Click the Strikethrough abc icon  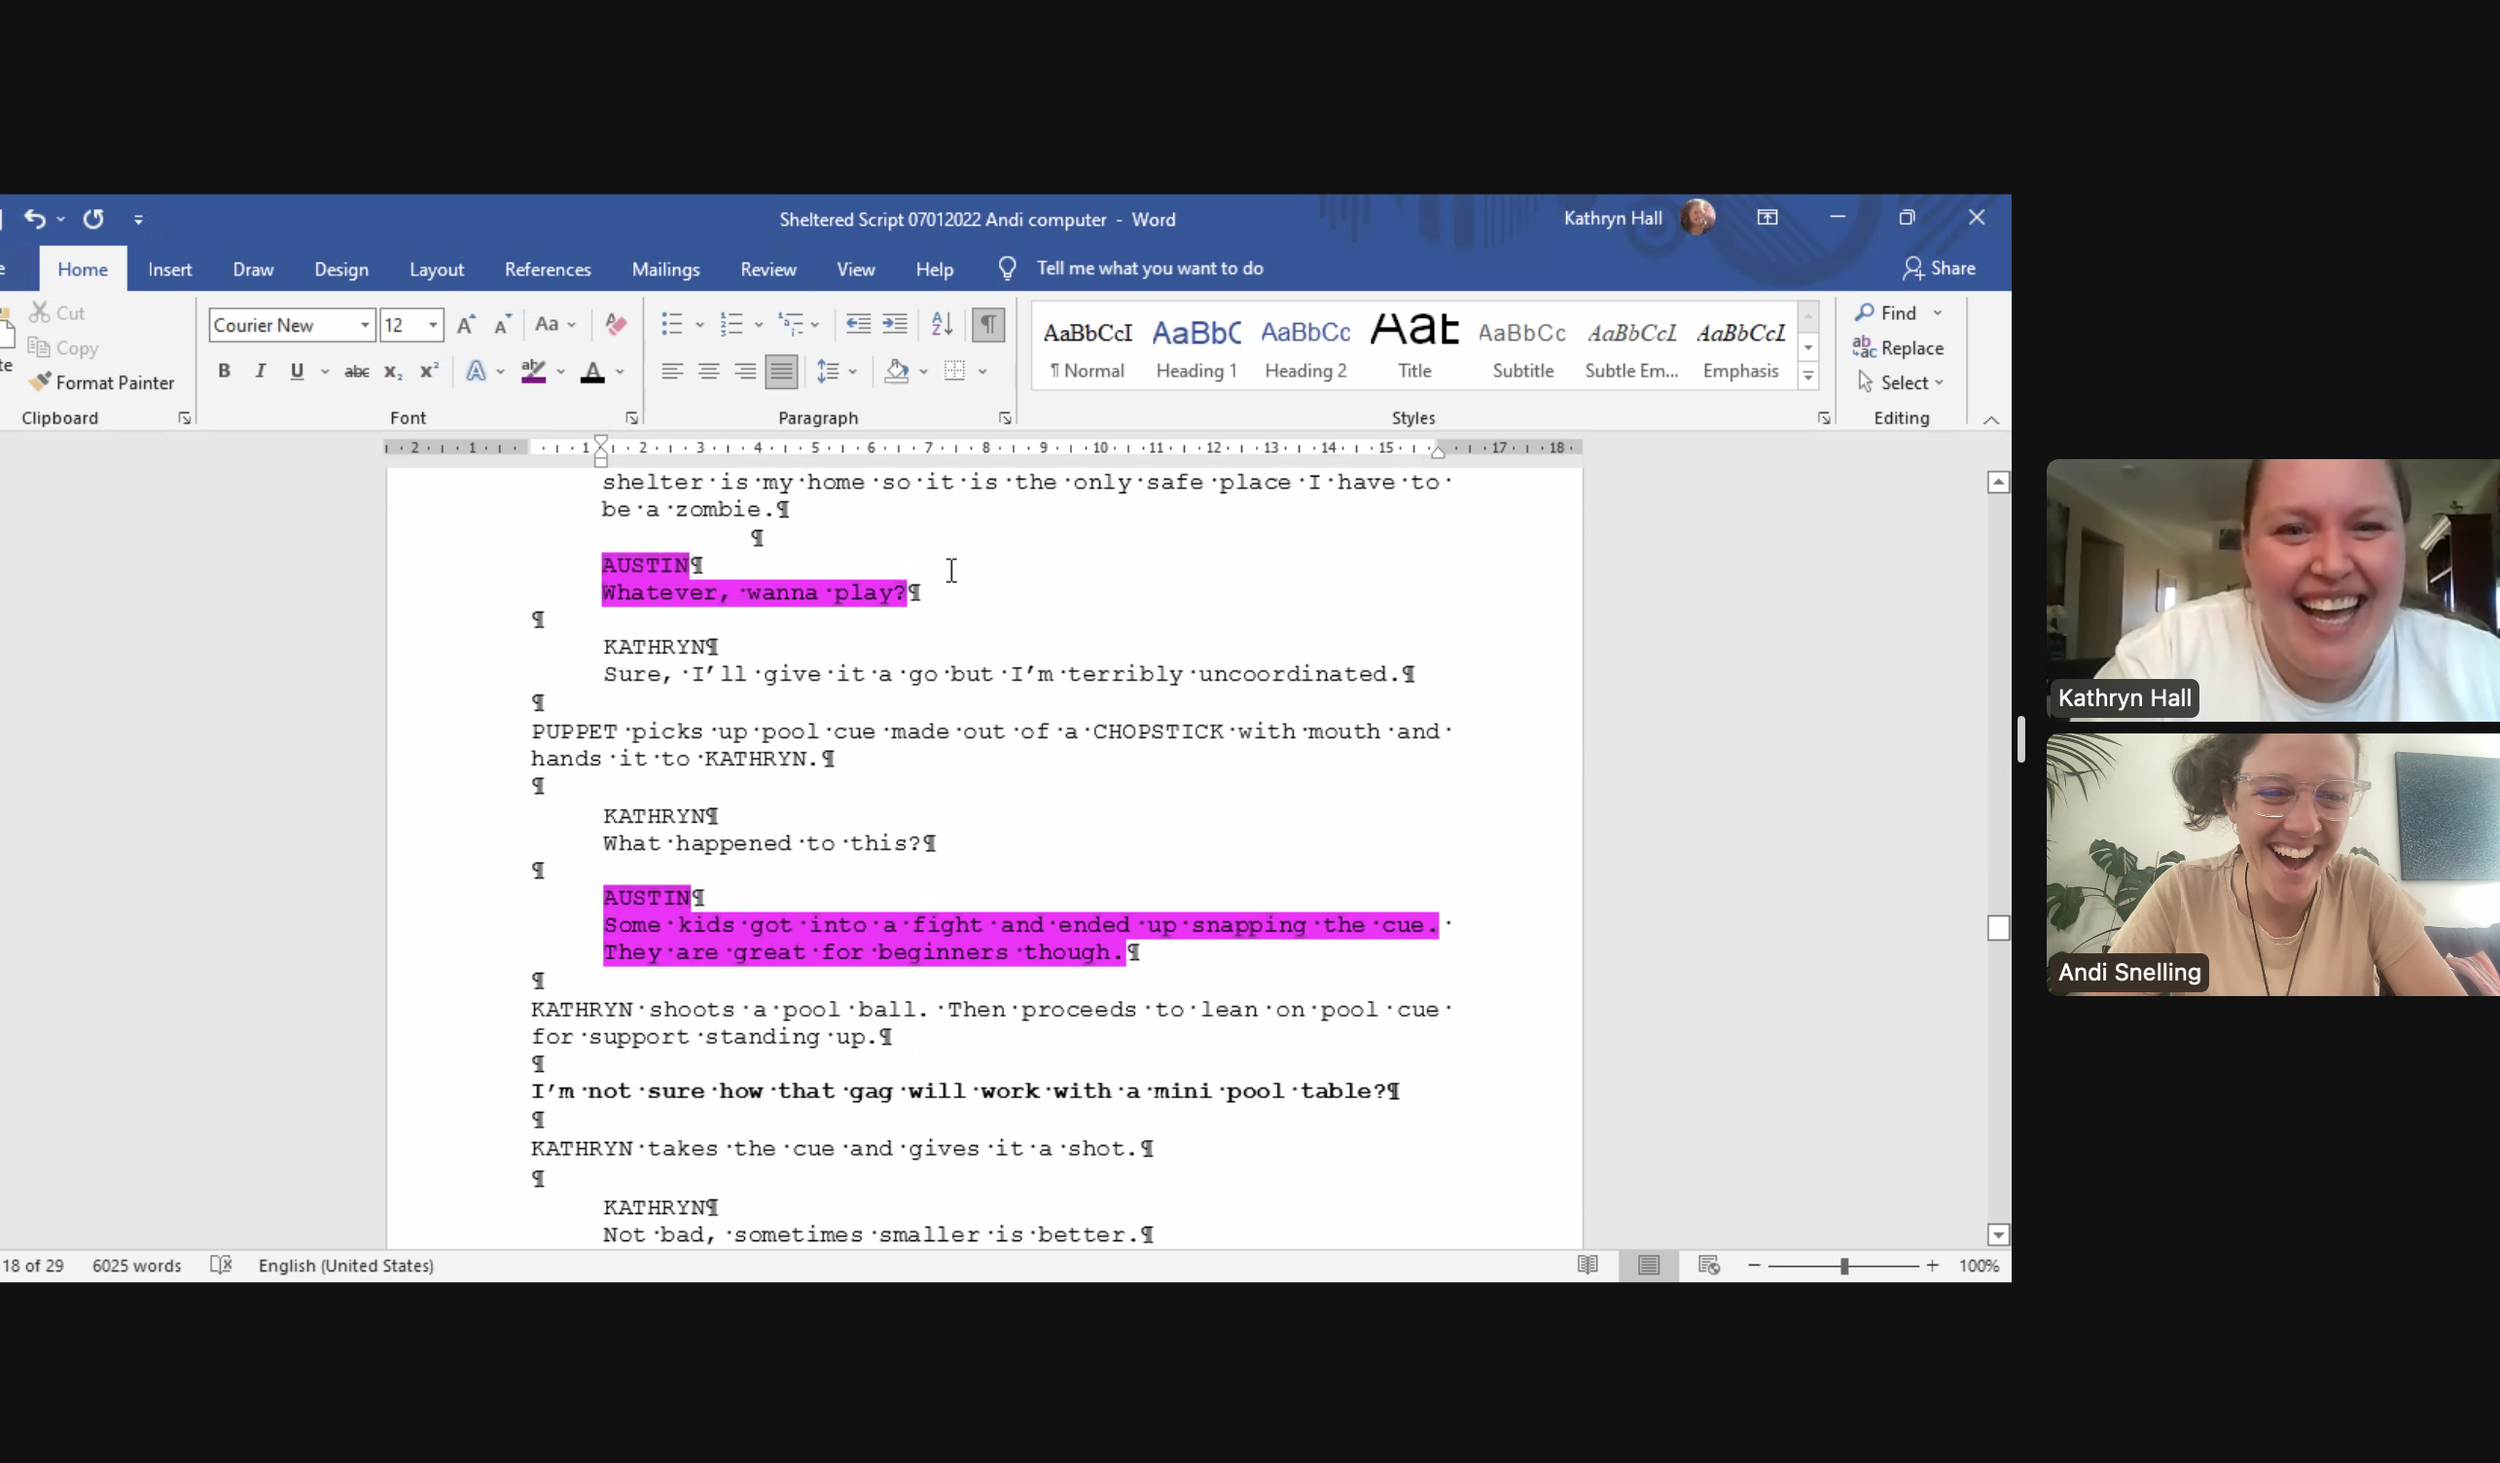point(356,372)
